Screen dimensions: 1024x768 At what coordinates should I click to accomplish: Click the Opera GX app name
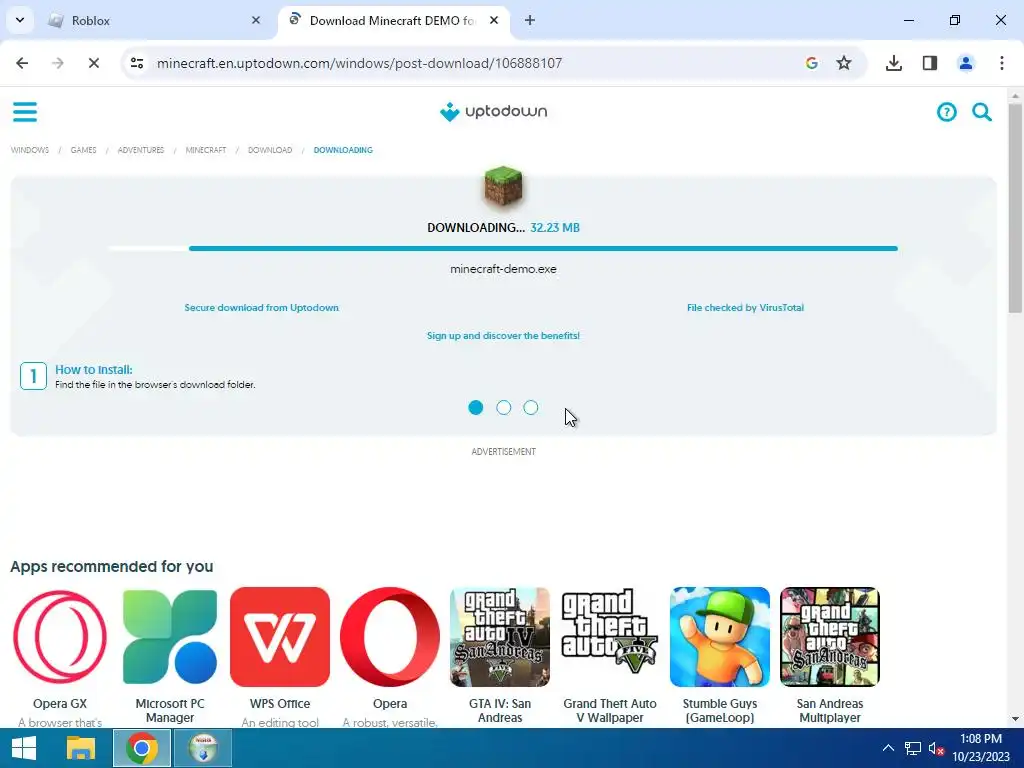(60, 704)
